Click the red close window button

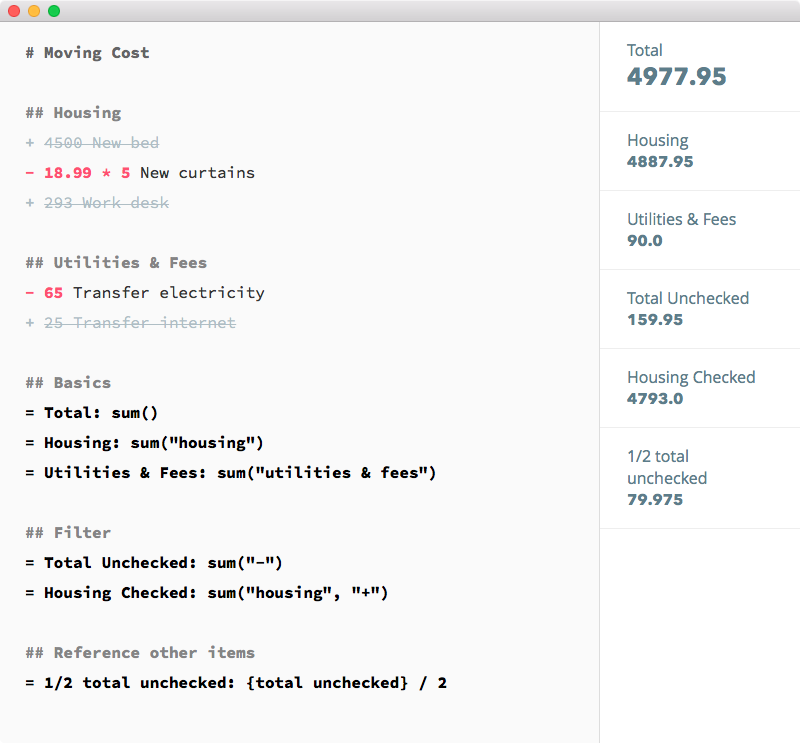[14, 11]
